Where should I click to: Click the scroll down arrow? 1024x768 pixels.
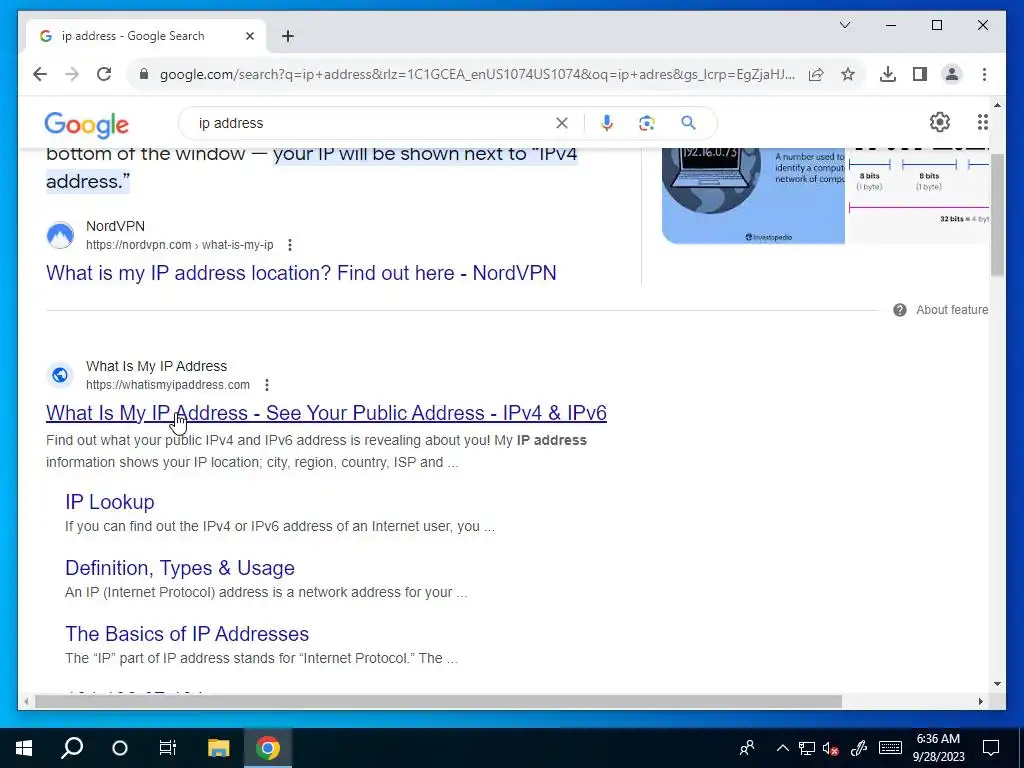(997, 684)
